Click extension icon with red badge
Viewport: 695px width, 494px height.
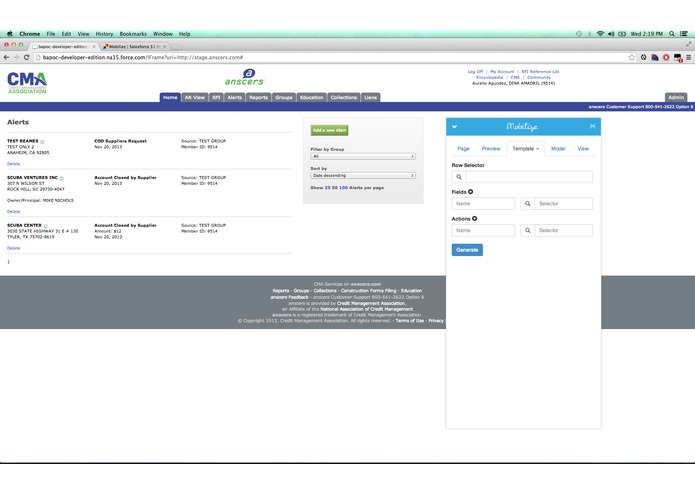(x=678, y=58)
